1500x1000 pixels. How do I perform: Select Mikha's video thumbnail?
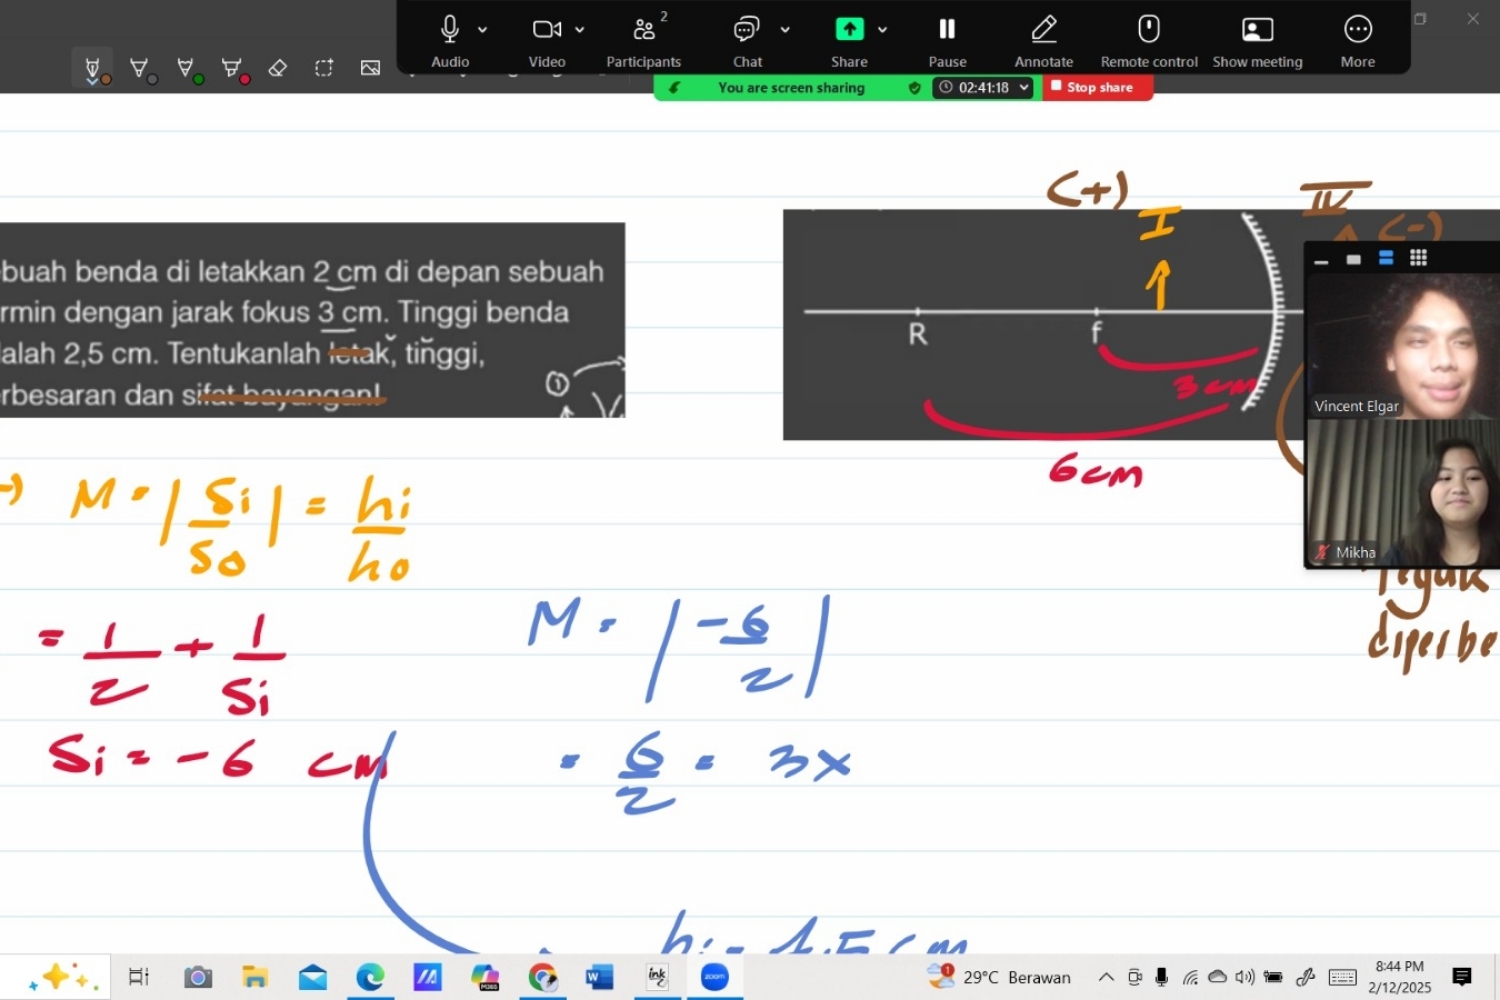[x=1403, y=492]
